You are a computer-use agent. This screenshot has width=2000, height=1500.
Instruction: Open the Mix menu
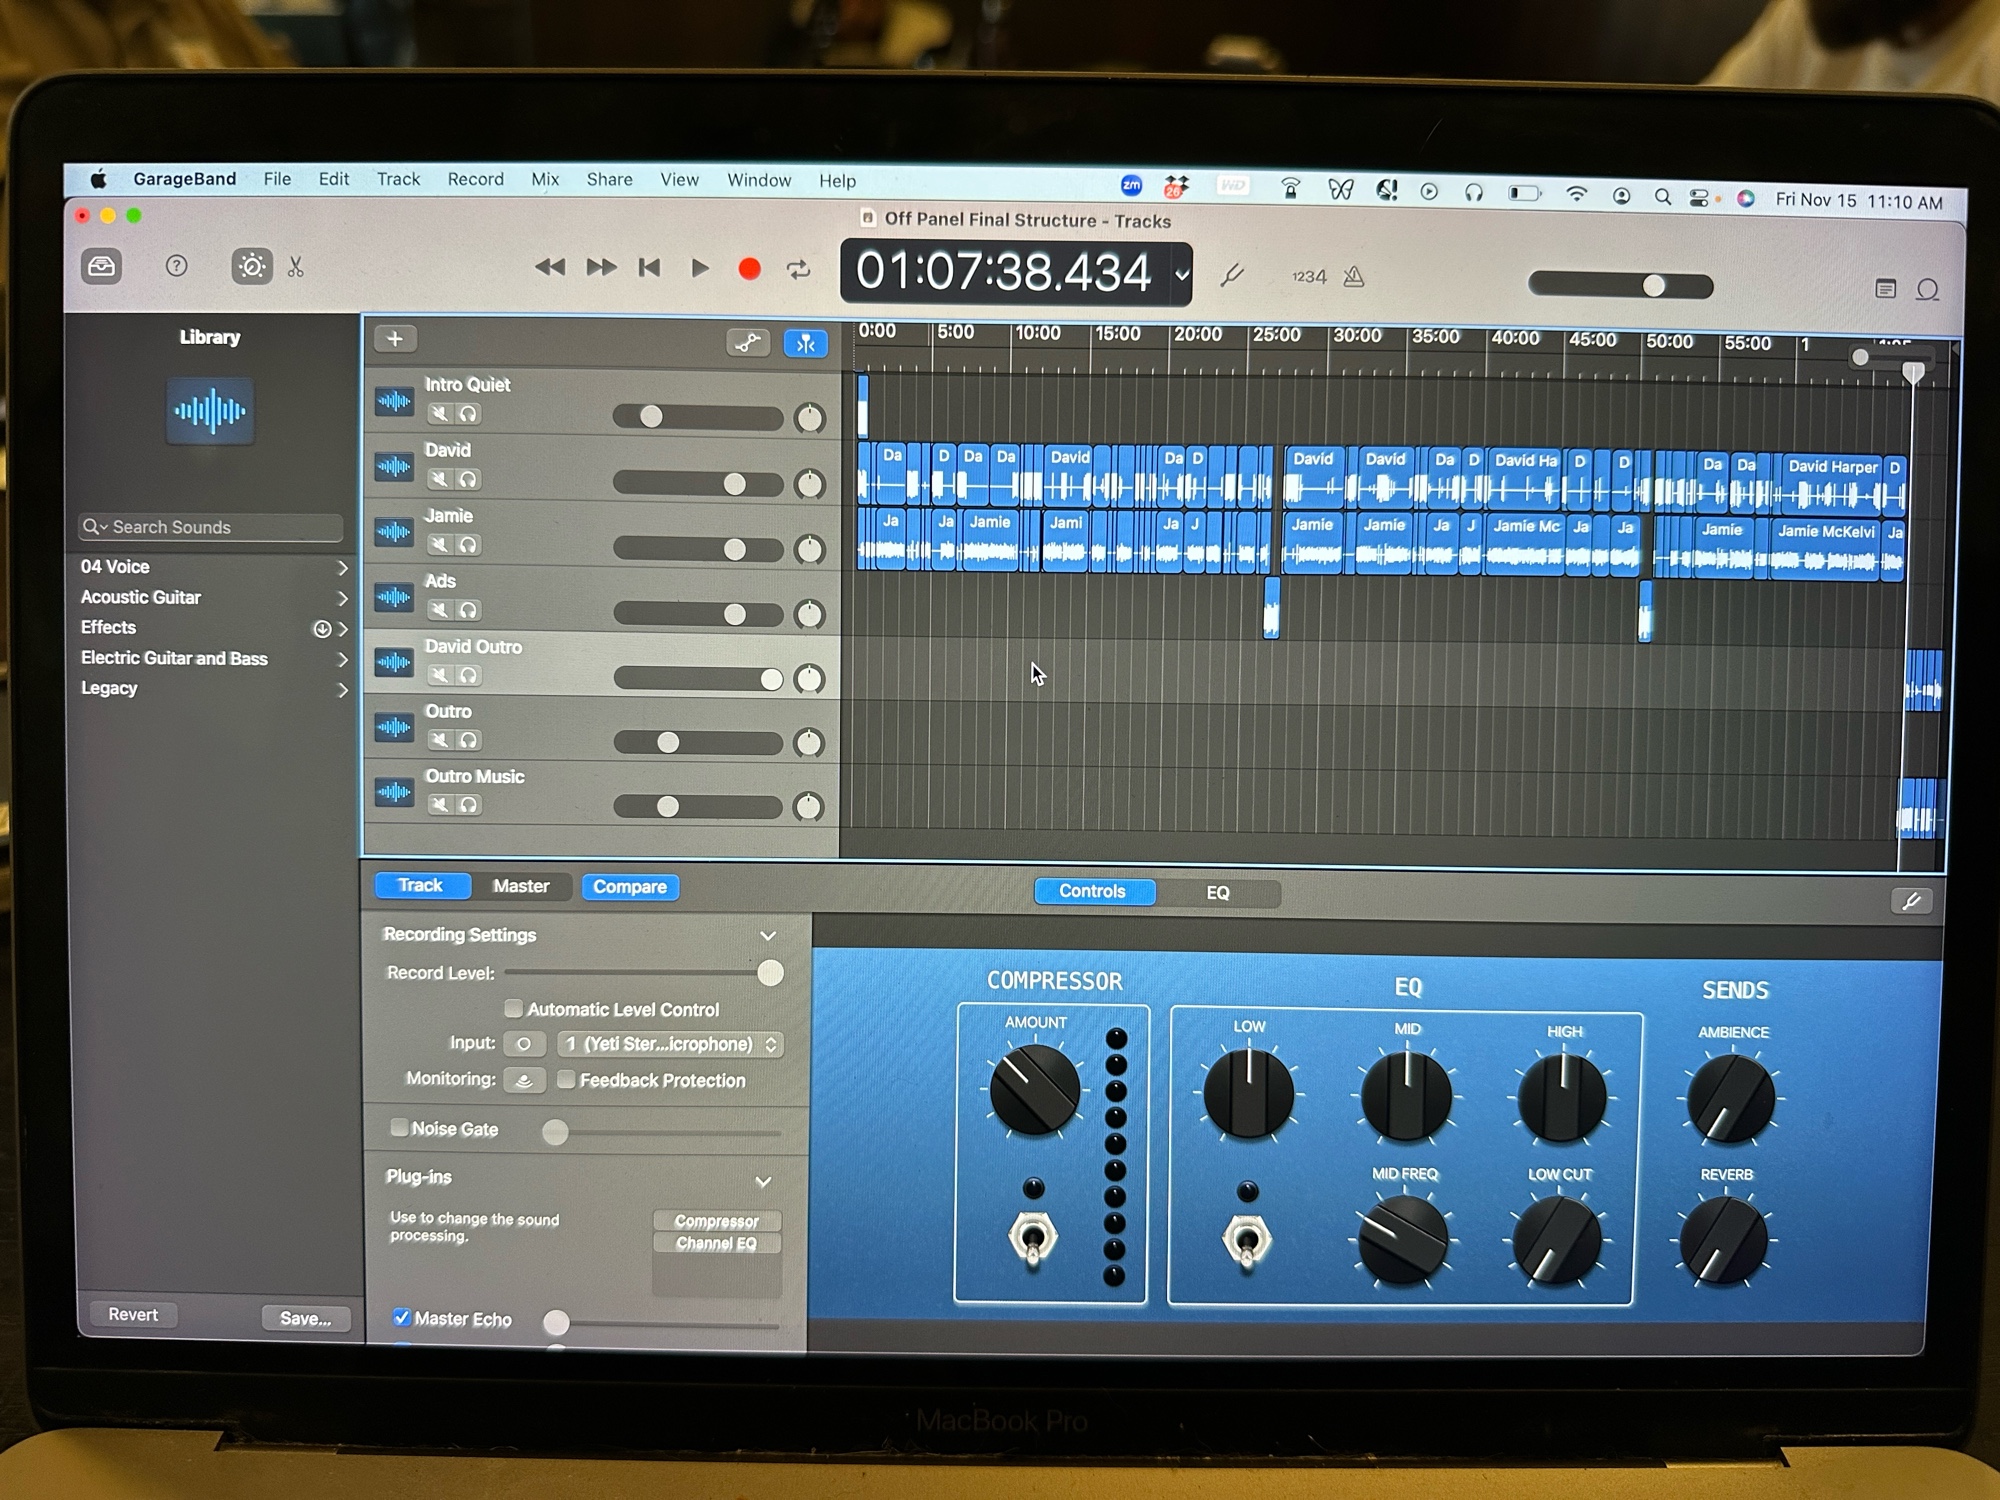(x=545, y=180)
